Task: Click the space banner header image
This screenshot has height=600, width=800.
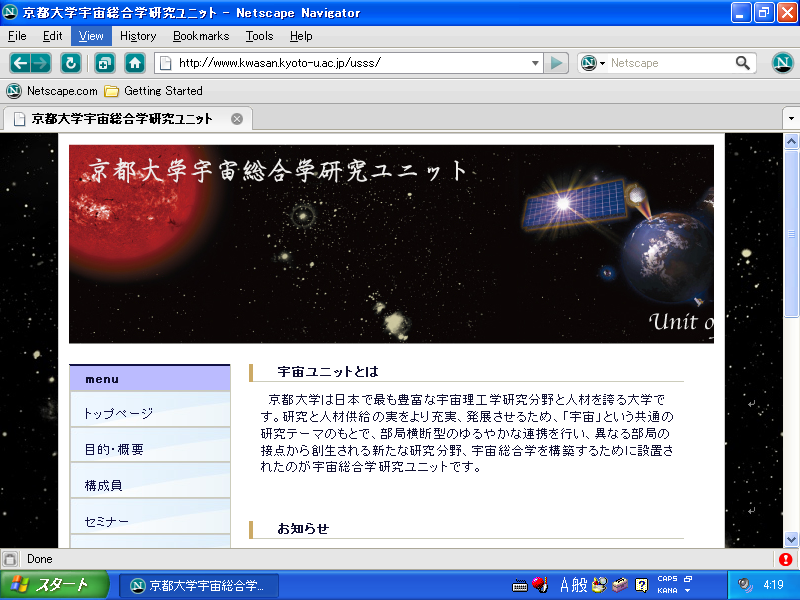Action: pos(391,244)
